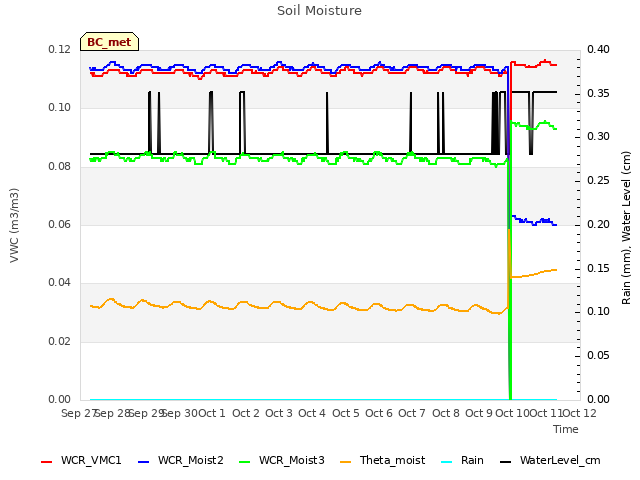
Task: Click the Oct 8 x-axis tick label
Action: [x=446, y=413]
